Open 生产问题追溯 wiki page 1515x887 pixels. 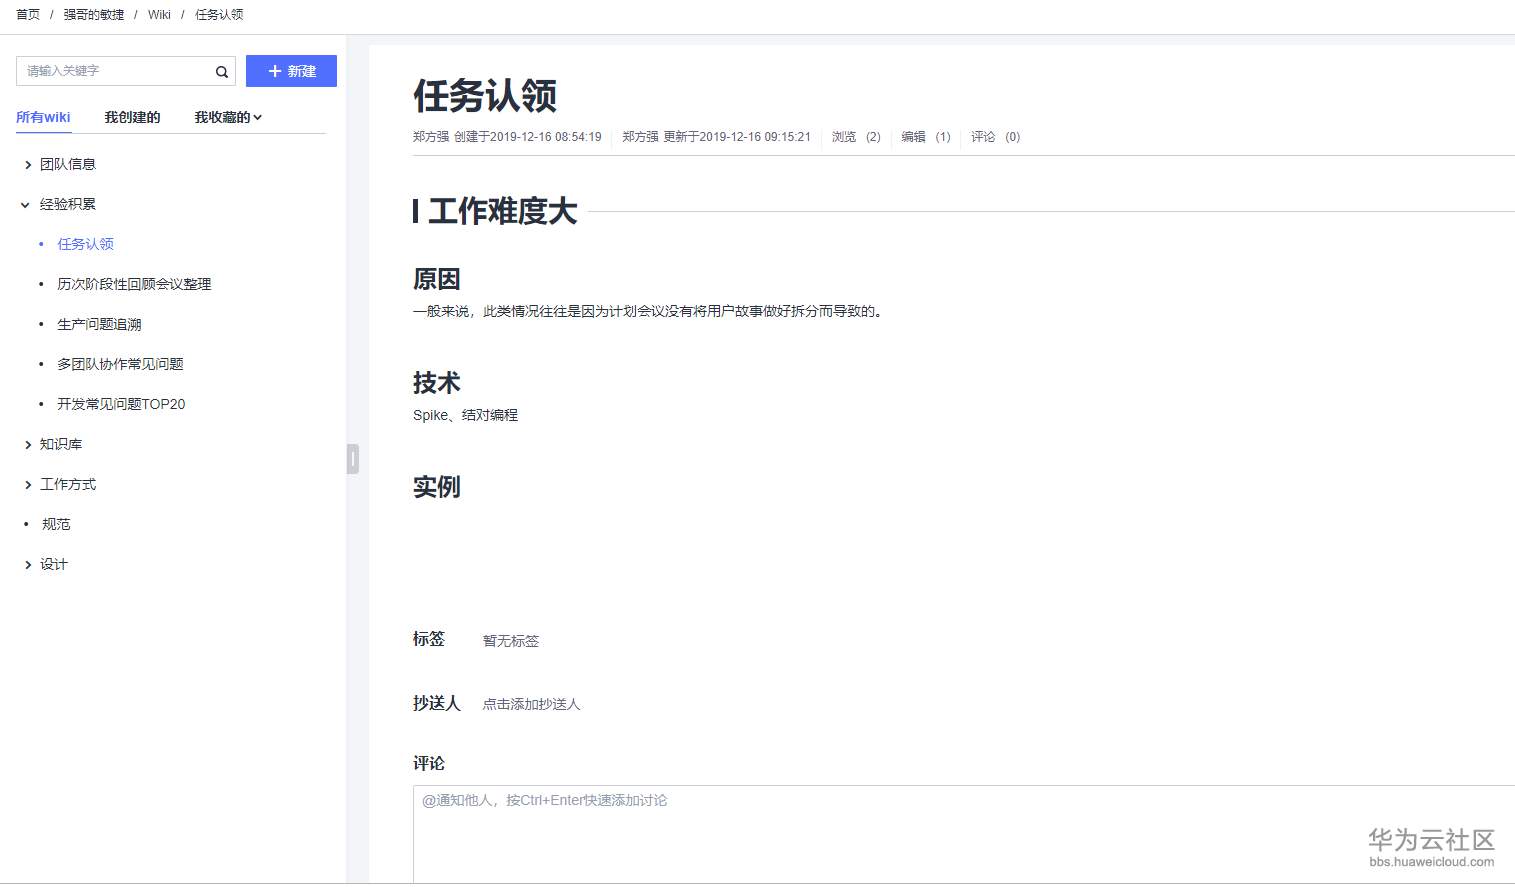(99, 324)
